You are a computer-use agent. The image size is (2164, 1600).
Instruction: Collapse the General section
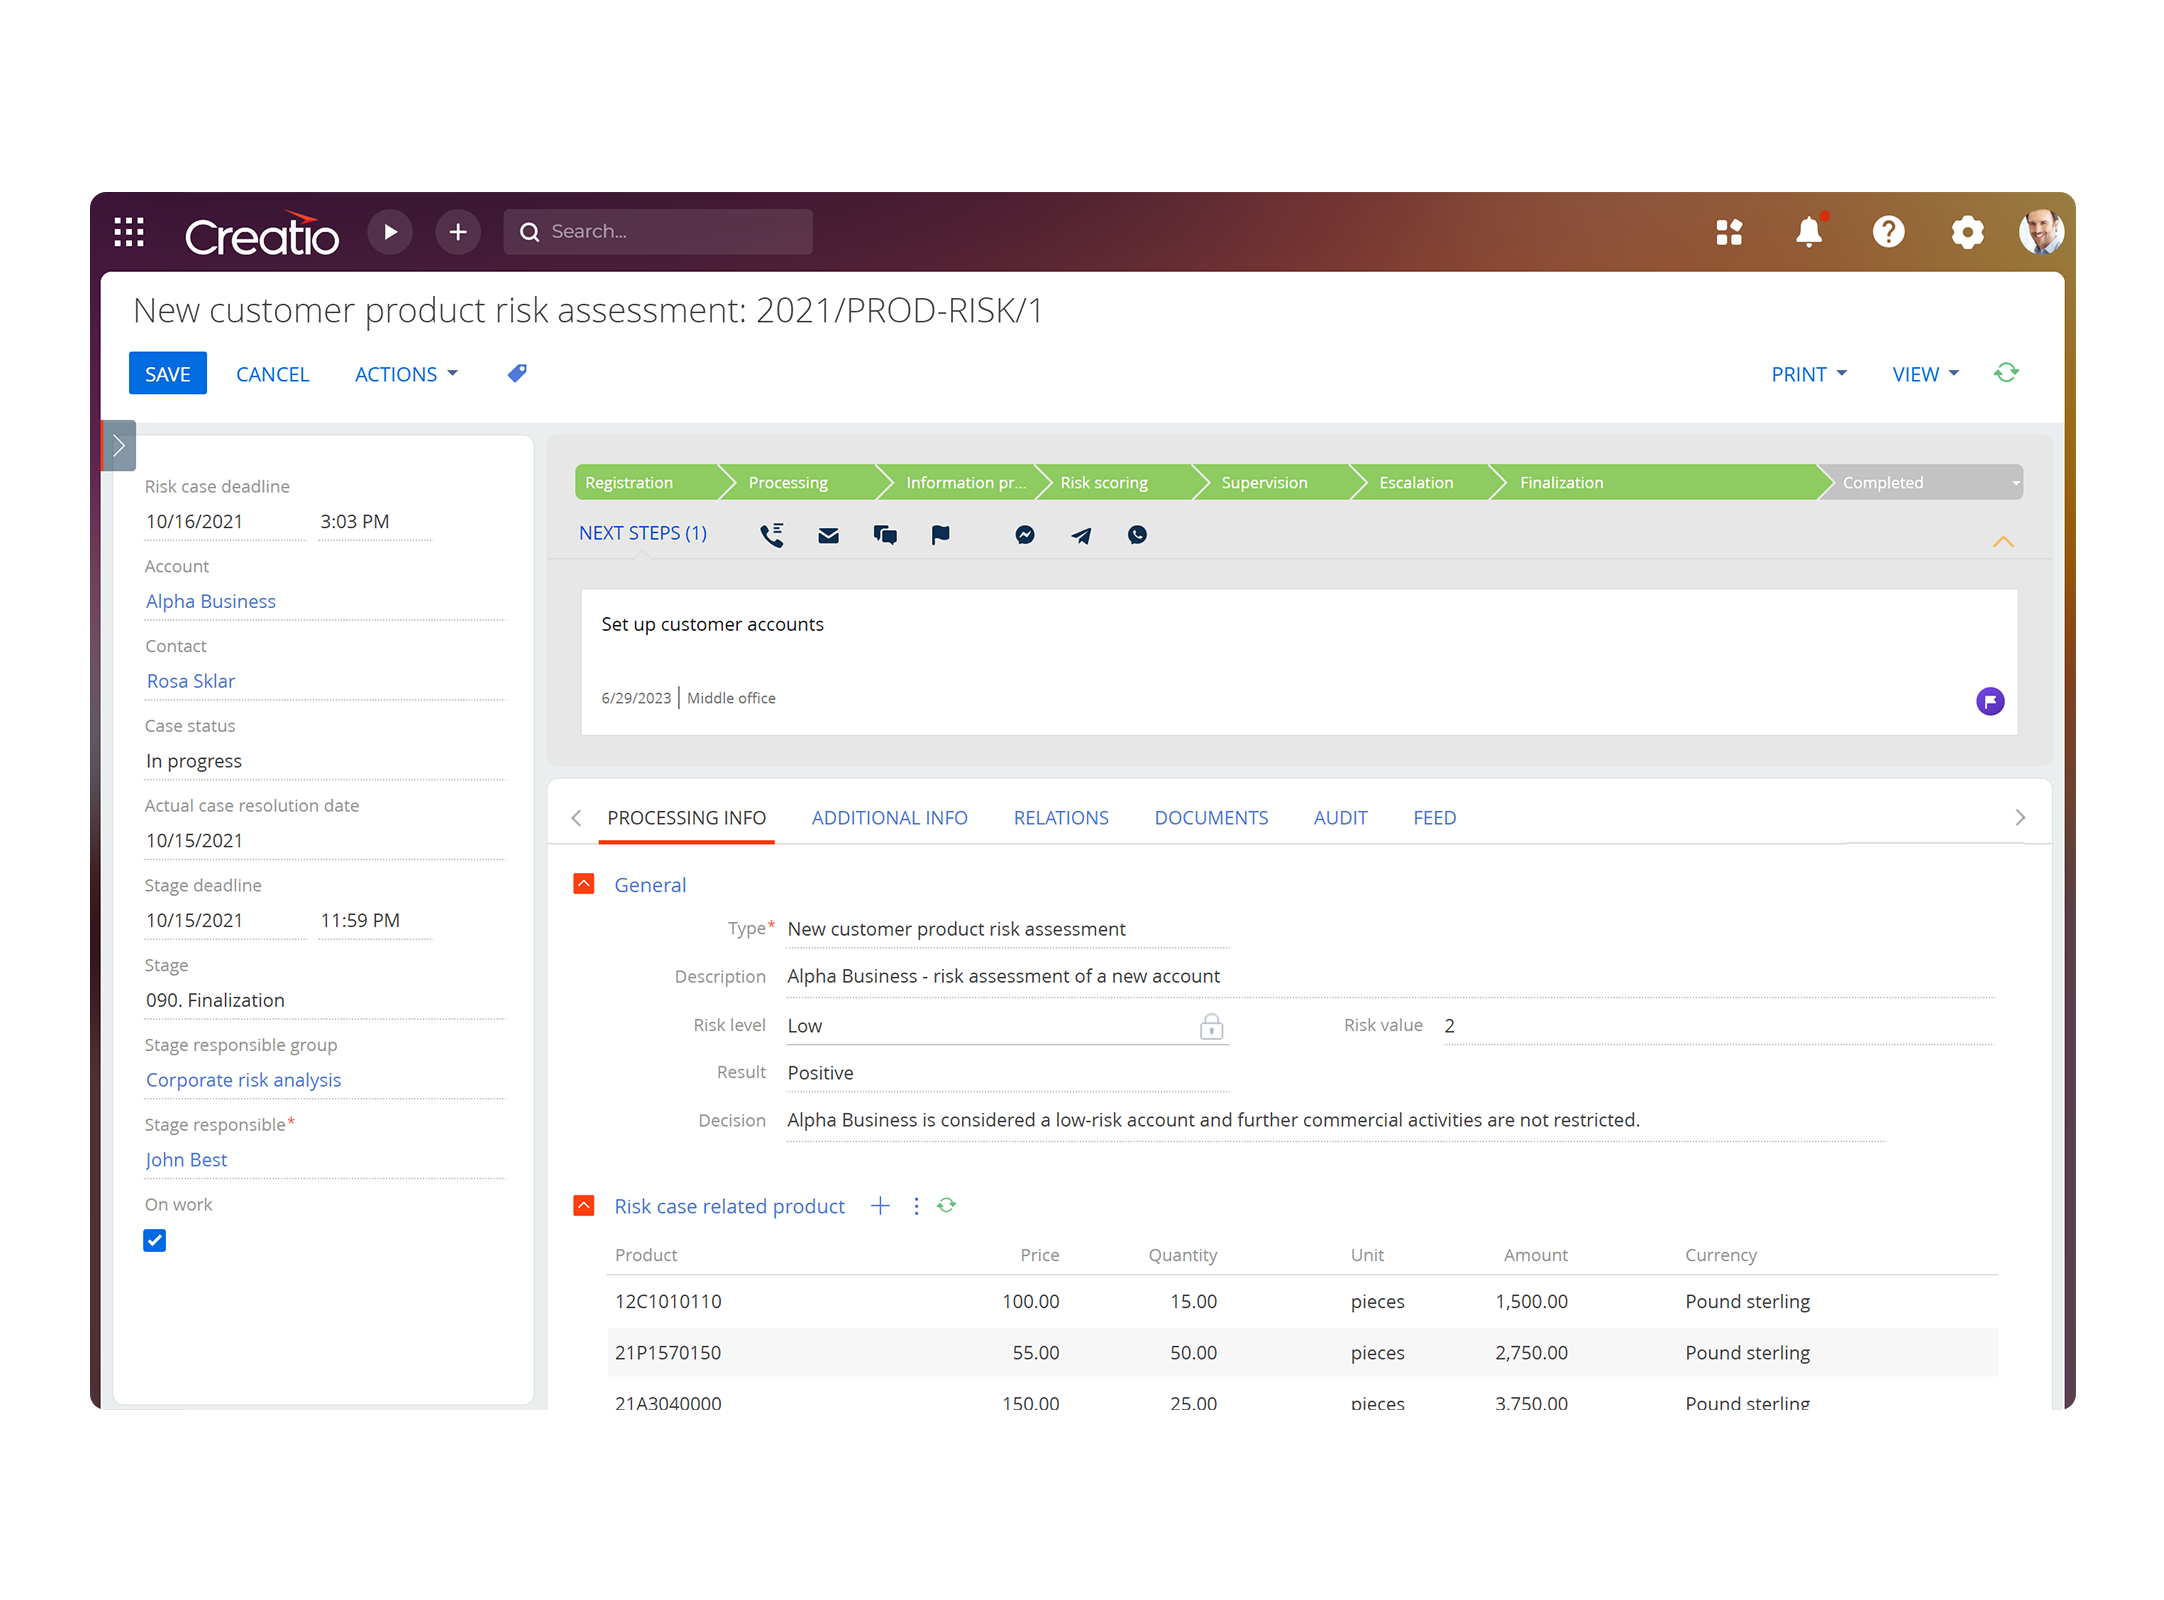[584, 884]
